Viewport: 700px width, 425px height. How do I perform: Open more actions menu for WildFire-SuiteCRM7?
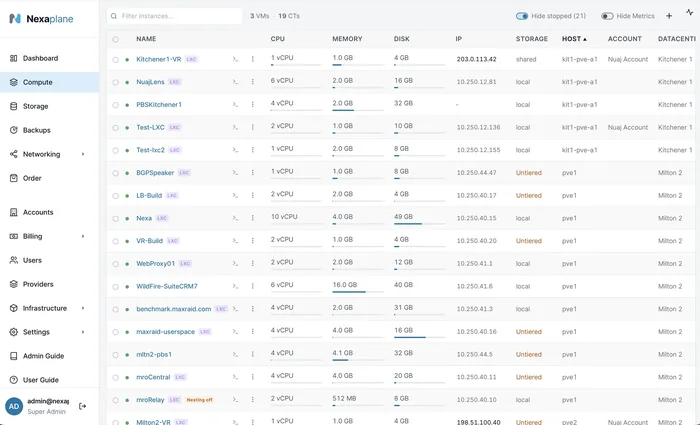(253, 286)
